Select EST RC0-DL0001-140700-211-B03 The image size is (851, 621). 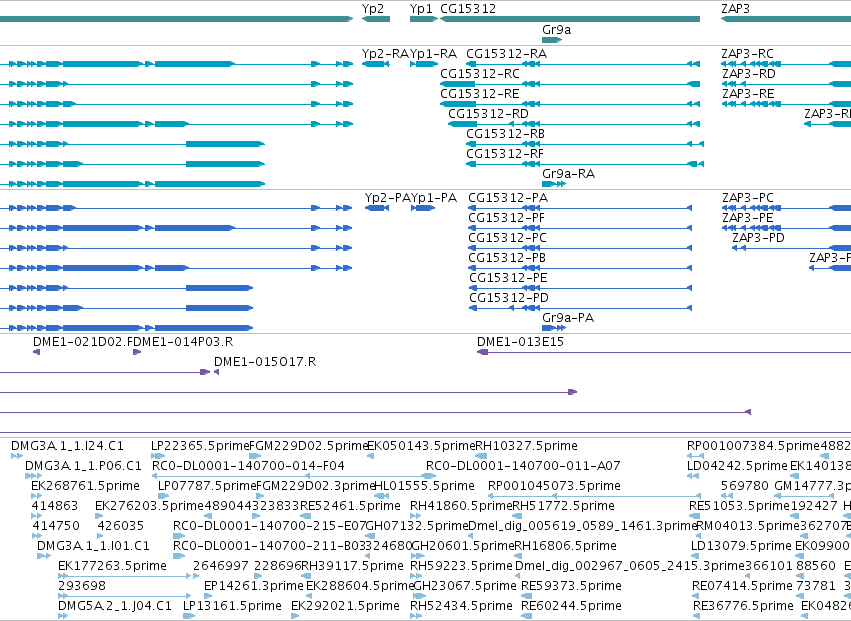point(269,546)
